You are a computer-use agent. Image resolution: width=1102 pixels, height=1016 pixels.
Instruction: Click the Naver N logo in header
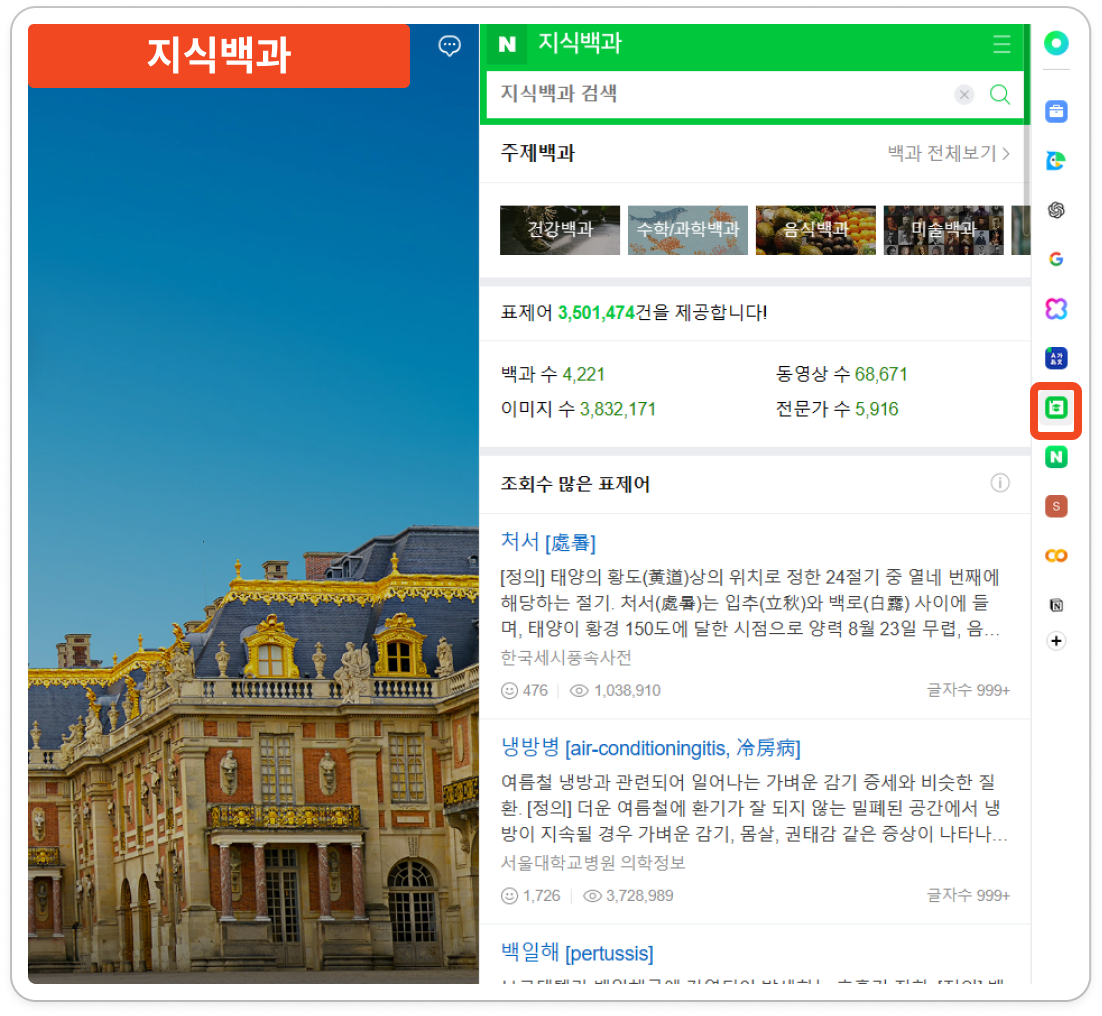point(507,44)
